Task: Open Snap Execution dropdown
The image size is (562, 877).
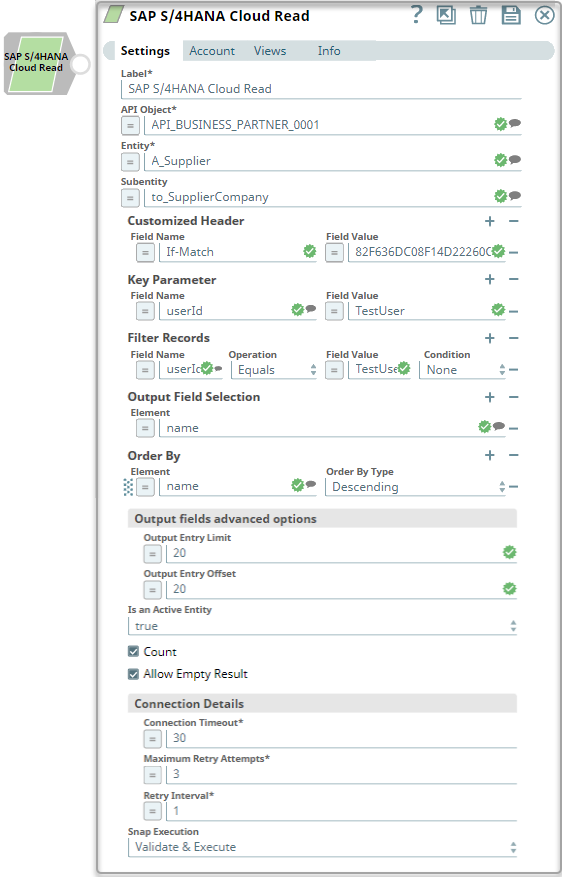Action: coord(322,847)
